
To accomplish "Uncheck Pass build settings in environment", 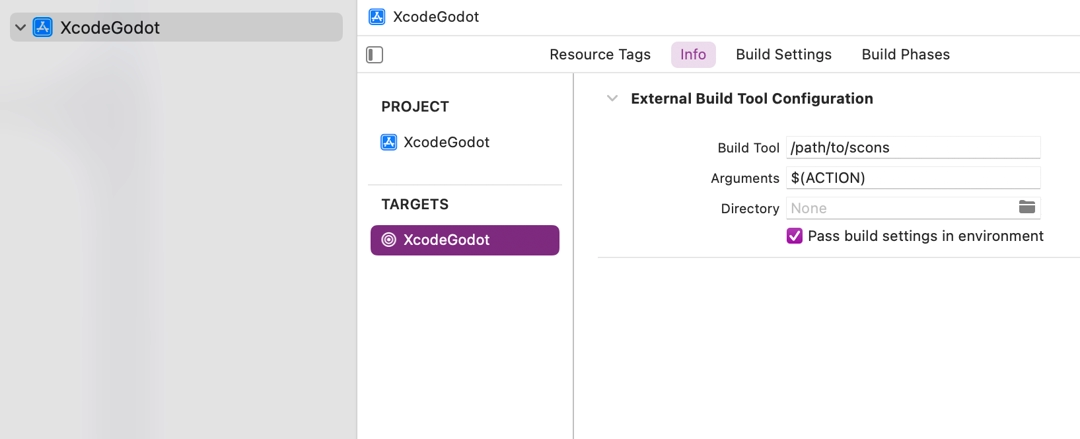I will (x=795, y=236).
